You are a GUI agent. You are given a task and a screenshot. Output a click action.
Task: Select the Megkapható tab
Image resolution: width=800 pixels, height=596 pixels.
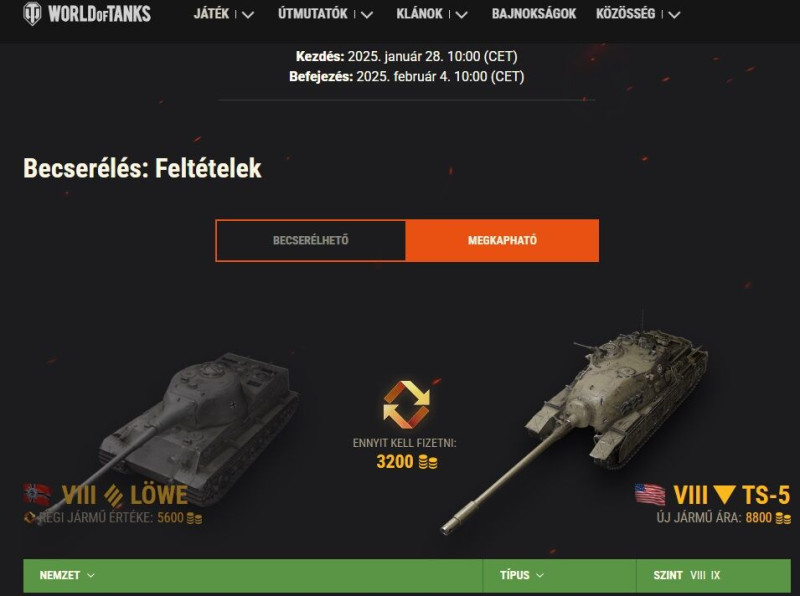point(502,240)
